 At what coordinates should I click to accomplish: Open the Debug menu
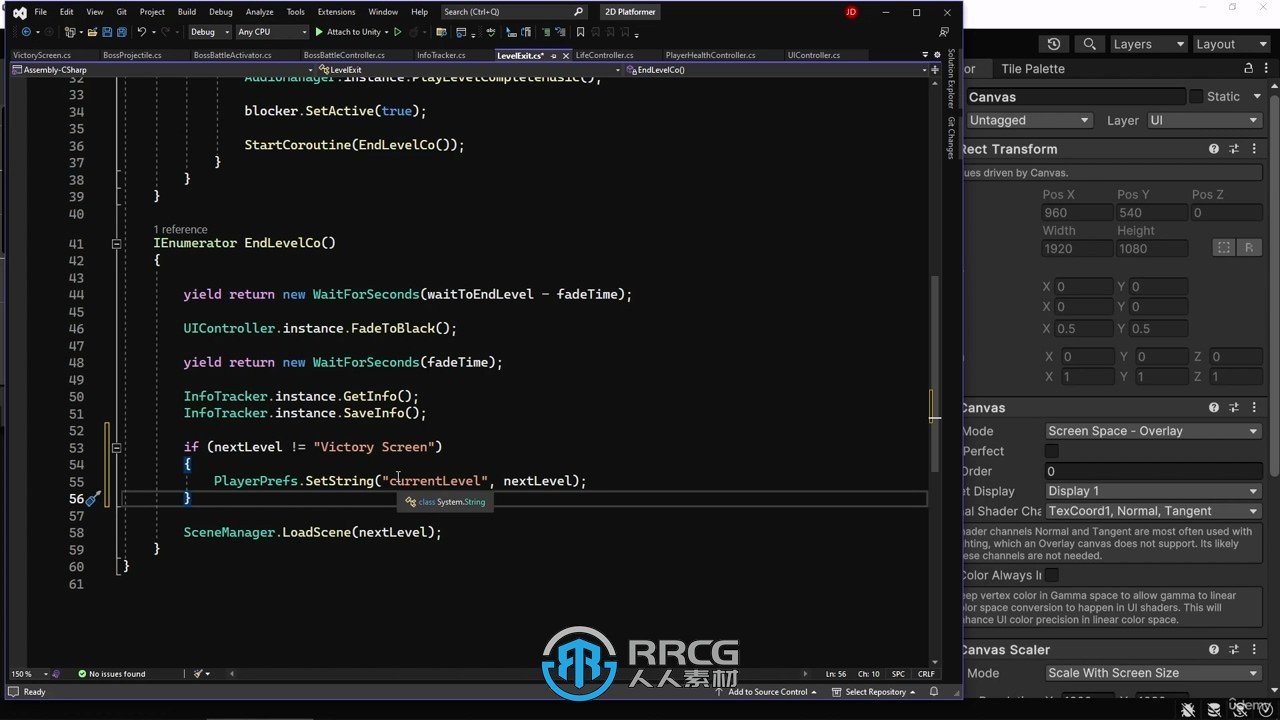pyautogui.click(x=220, y=12)
